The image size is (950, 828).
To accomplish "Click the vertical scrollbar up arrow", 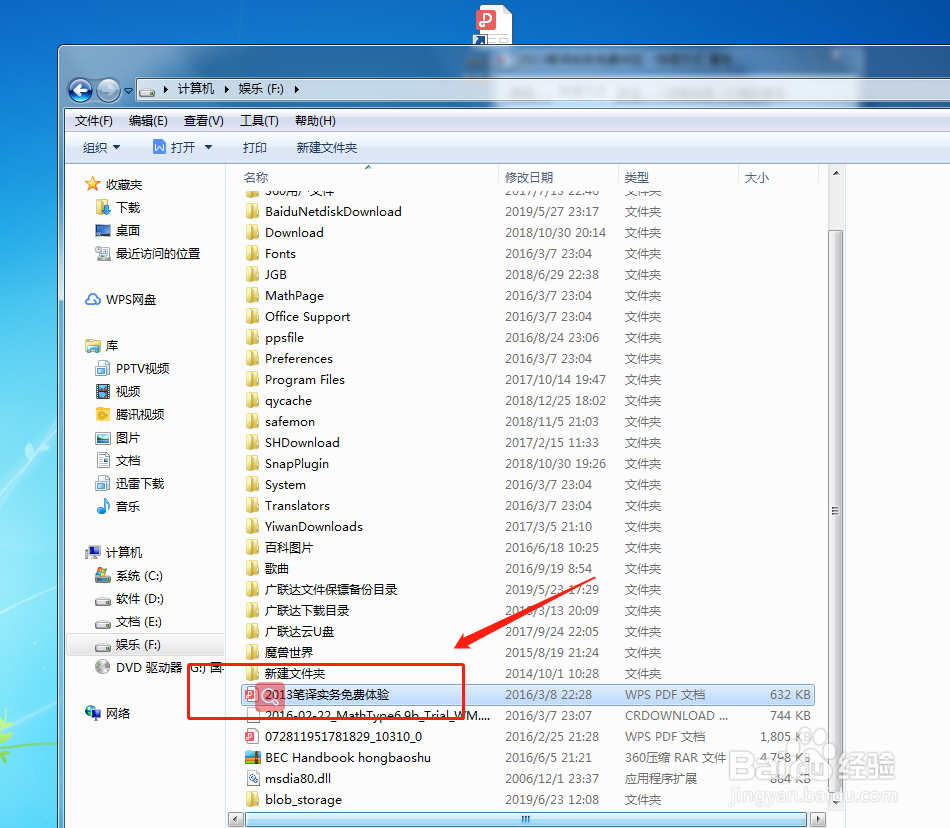I will 836,174.
